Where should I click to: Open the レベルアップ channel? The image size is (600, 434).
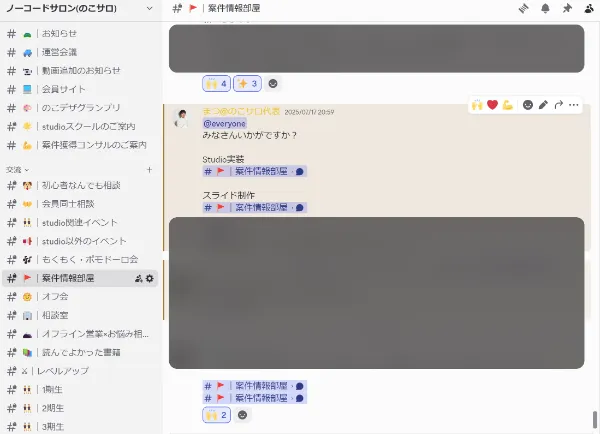point(80,371)
